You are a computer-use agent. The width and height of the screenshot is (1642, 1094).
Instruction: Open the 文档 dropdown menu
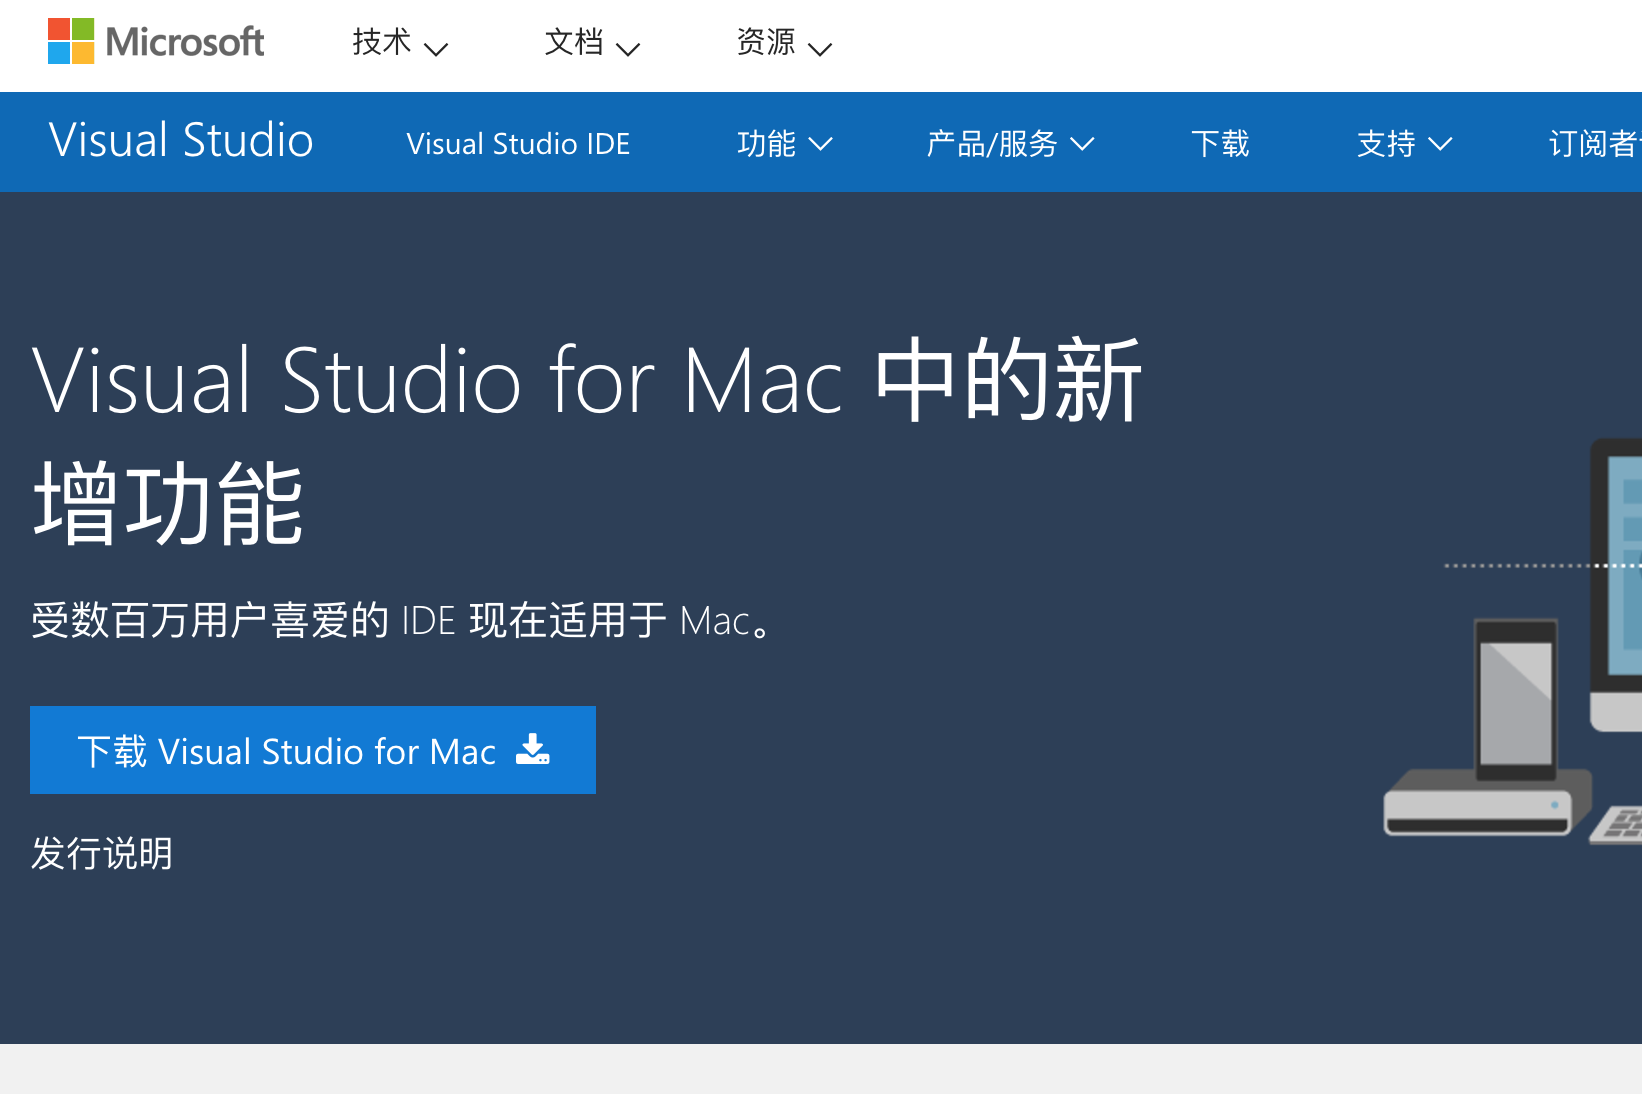[592, 43]
